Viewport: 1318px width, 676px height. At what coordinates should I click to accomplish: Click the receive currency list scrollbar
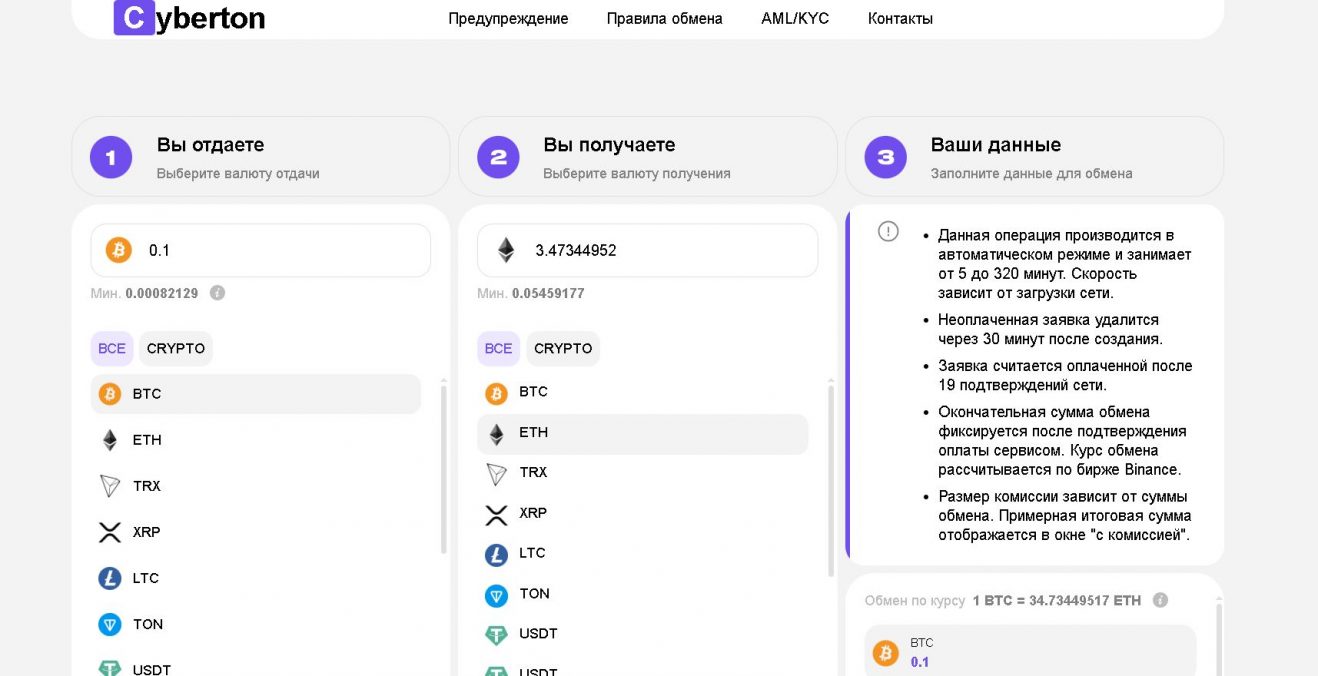[x=831, y=480]
